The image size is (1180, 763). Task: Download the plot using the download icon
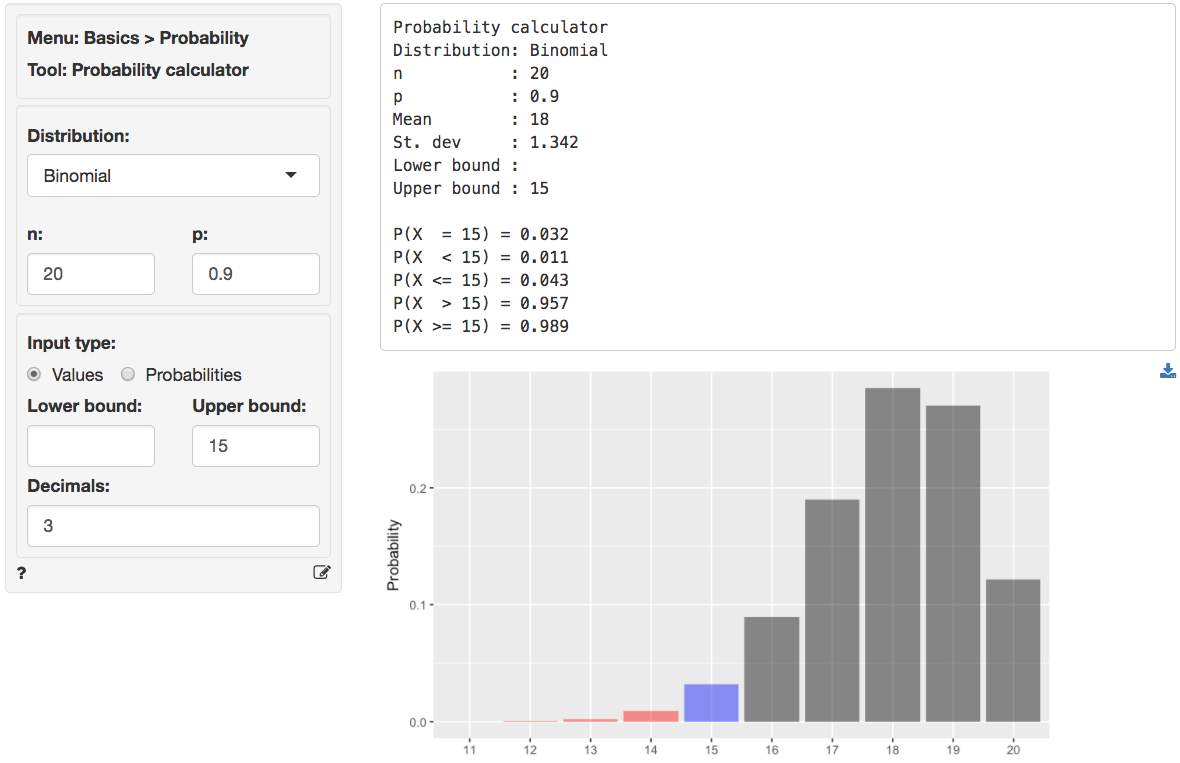pyautogui.click(x=1167, y=372)
